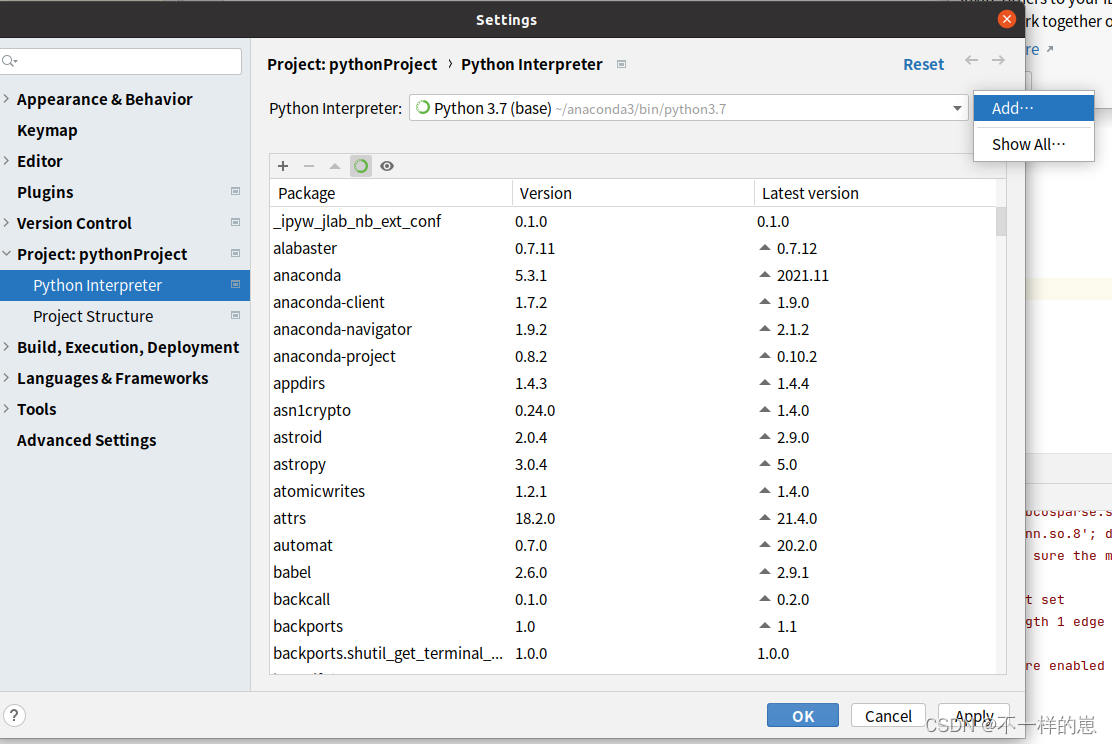Select the babel package row
The height and width of the screenshot is (744, 1112).
click(x=633, y=572)
